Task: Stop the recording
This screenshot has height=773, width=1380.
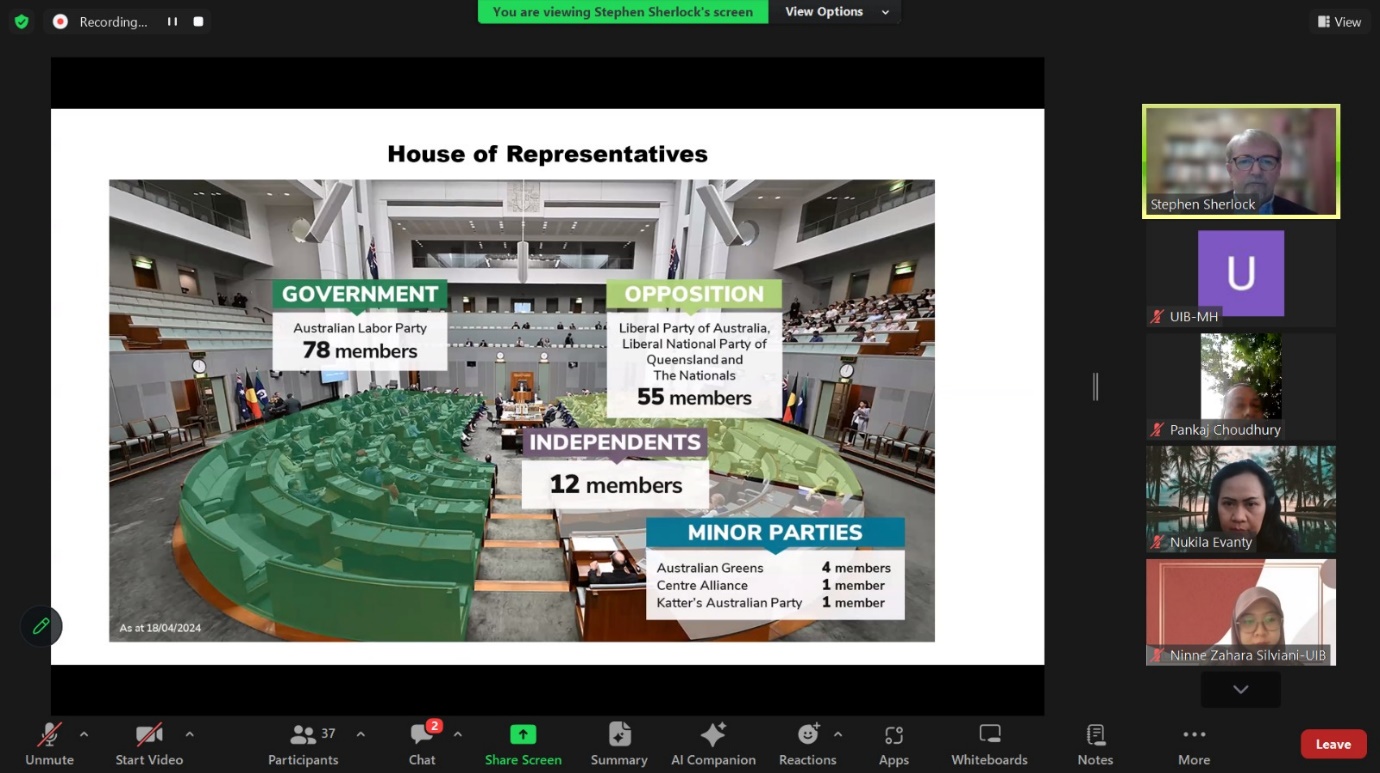Action: pos(198,21)
